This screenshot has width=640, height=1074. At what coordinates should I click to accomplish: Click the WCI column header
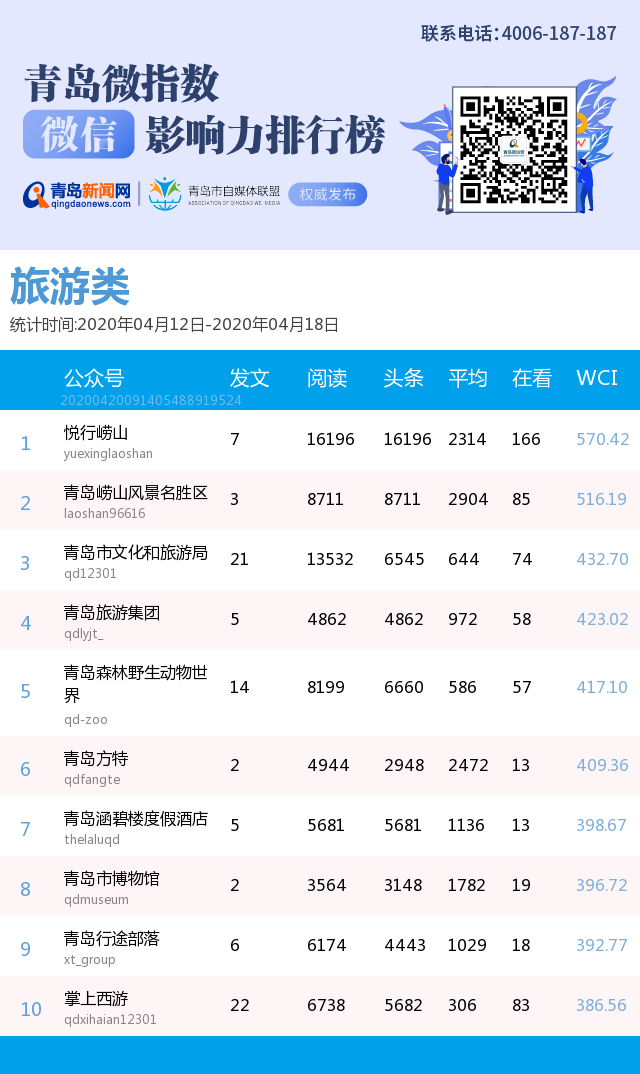[597, 378]
